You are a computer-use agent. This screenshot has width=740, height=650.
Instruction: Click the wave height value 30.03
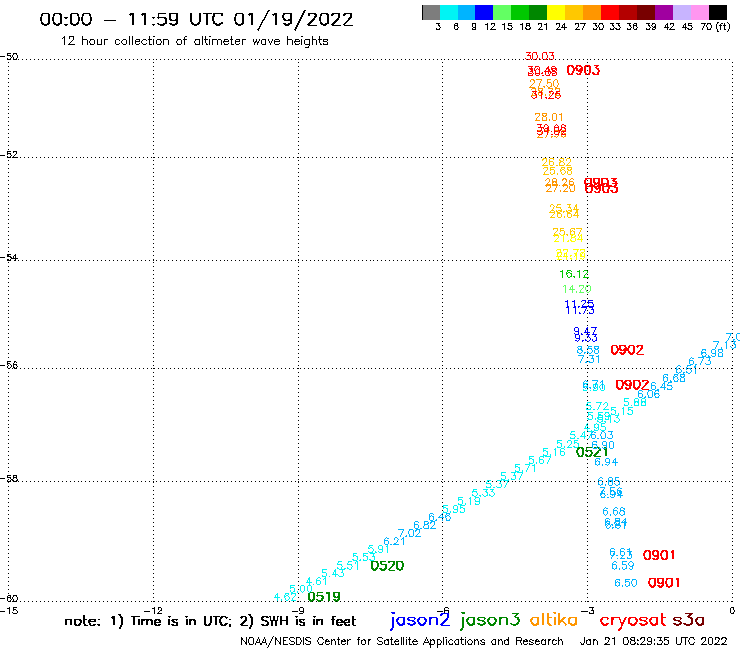(540, 56)
